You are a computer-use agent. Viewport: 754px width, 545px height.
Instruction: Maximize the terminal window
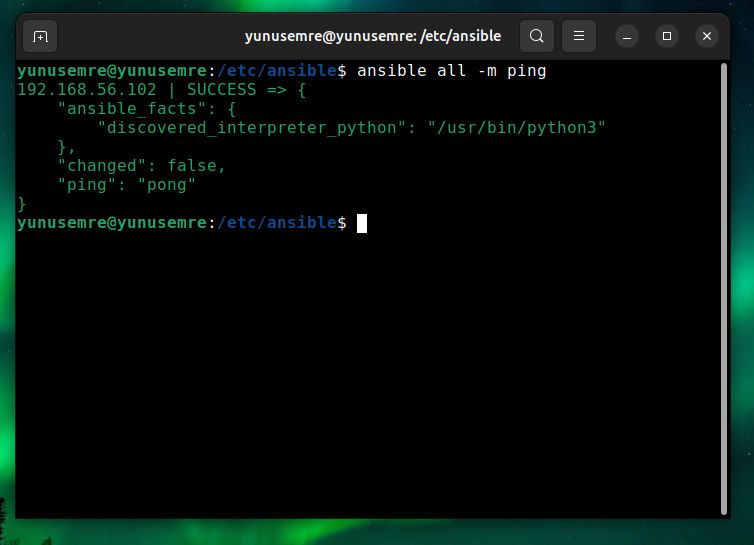click(667, 36)
